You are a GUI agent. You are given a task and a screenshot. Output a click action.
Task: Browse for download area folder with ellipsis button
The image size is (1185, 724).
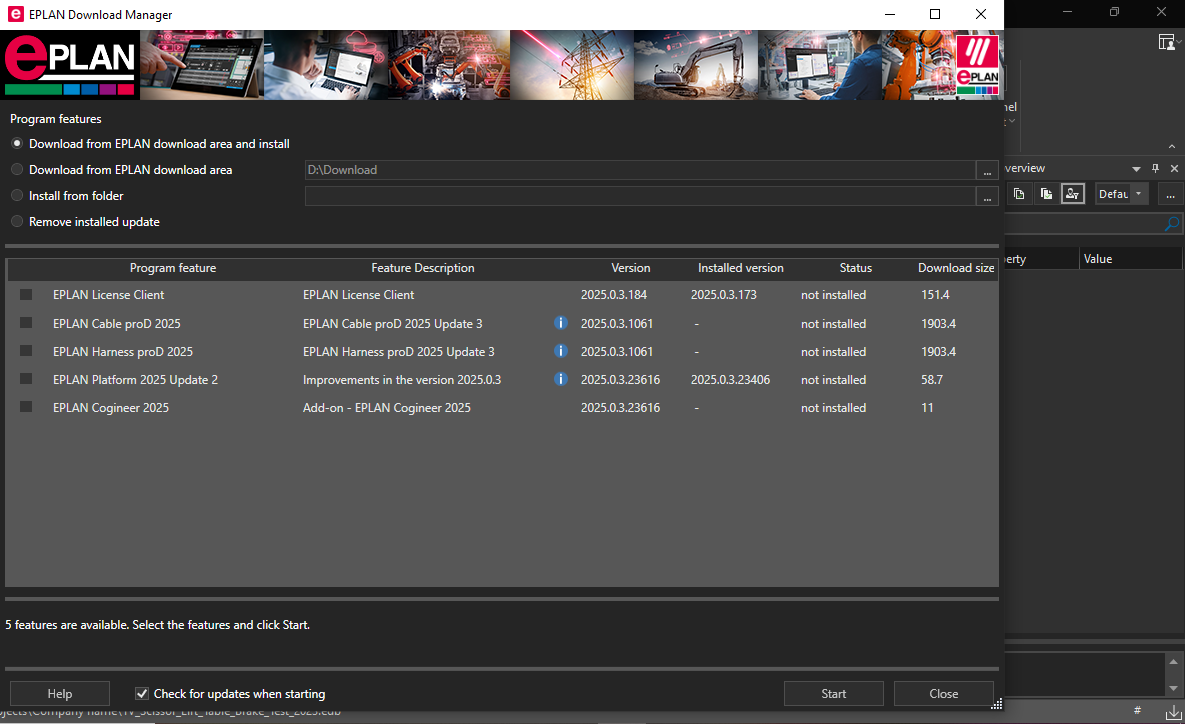point(987,170)
